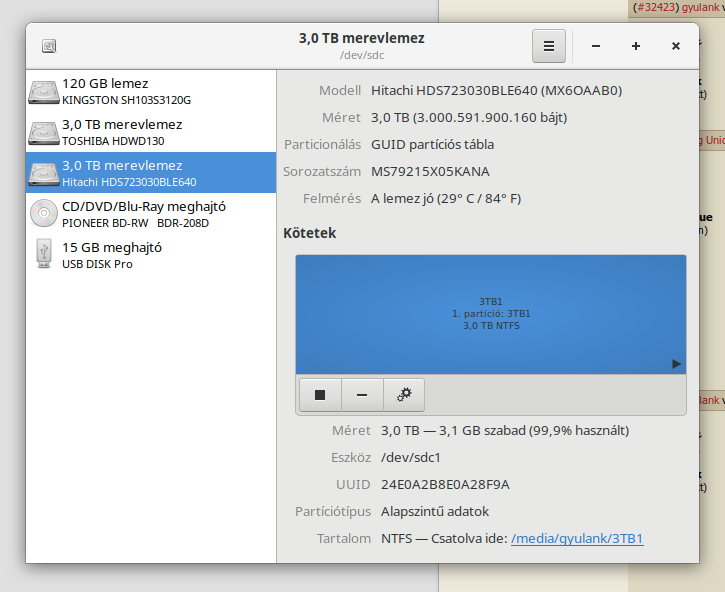Click the Alapszintű adatok partition type
Screen dimensions: 725x592
[x=435, y=512]
